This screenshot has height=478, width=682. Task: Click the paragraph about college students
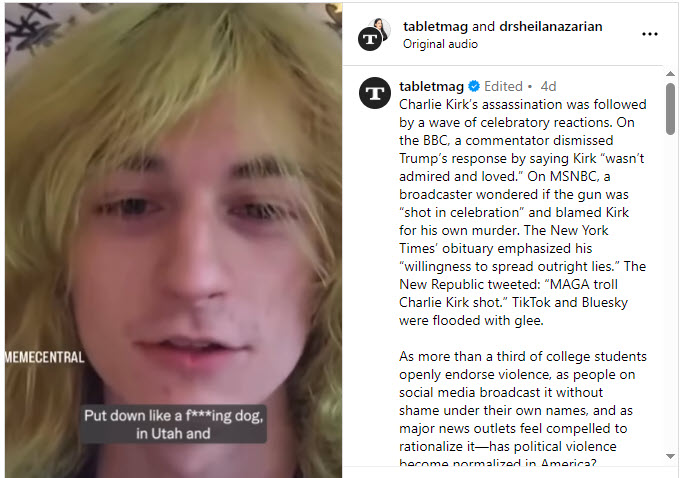[x=522, y=410]
